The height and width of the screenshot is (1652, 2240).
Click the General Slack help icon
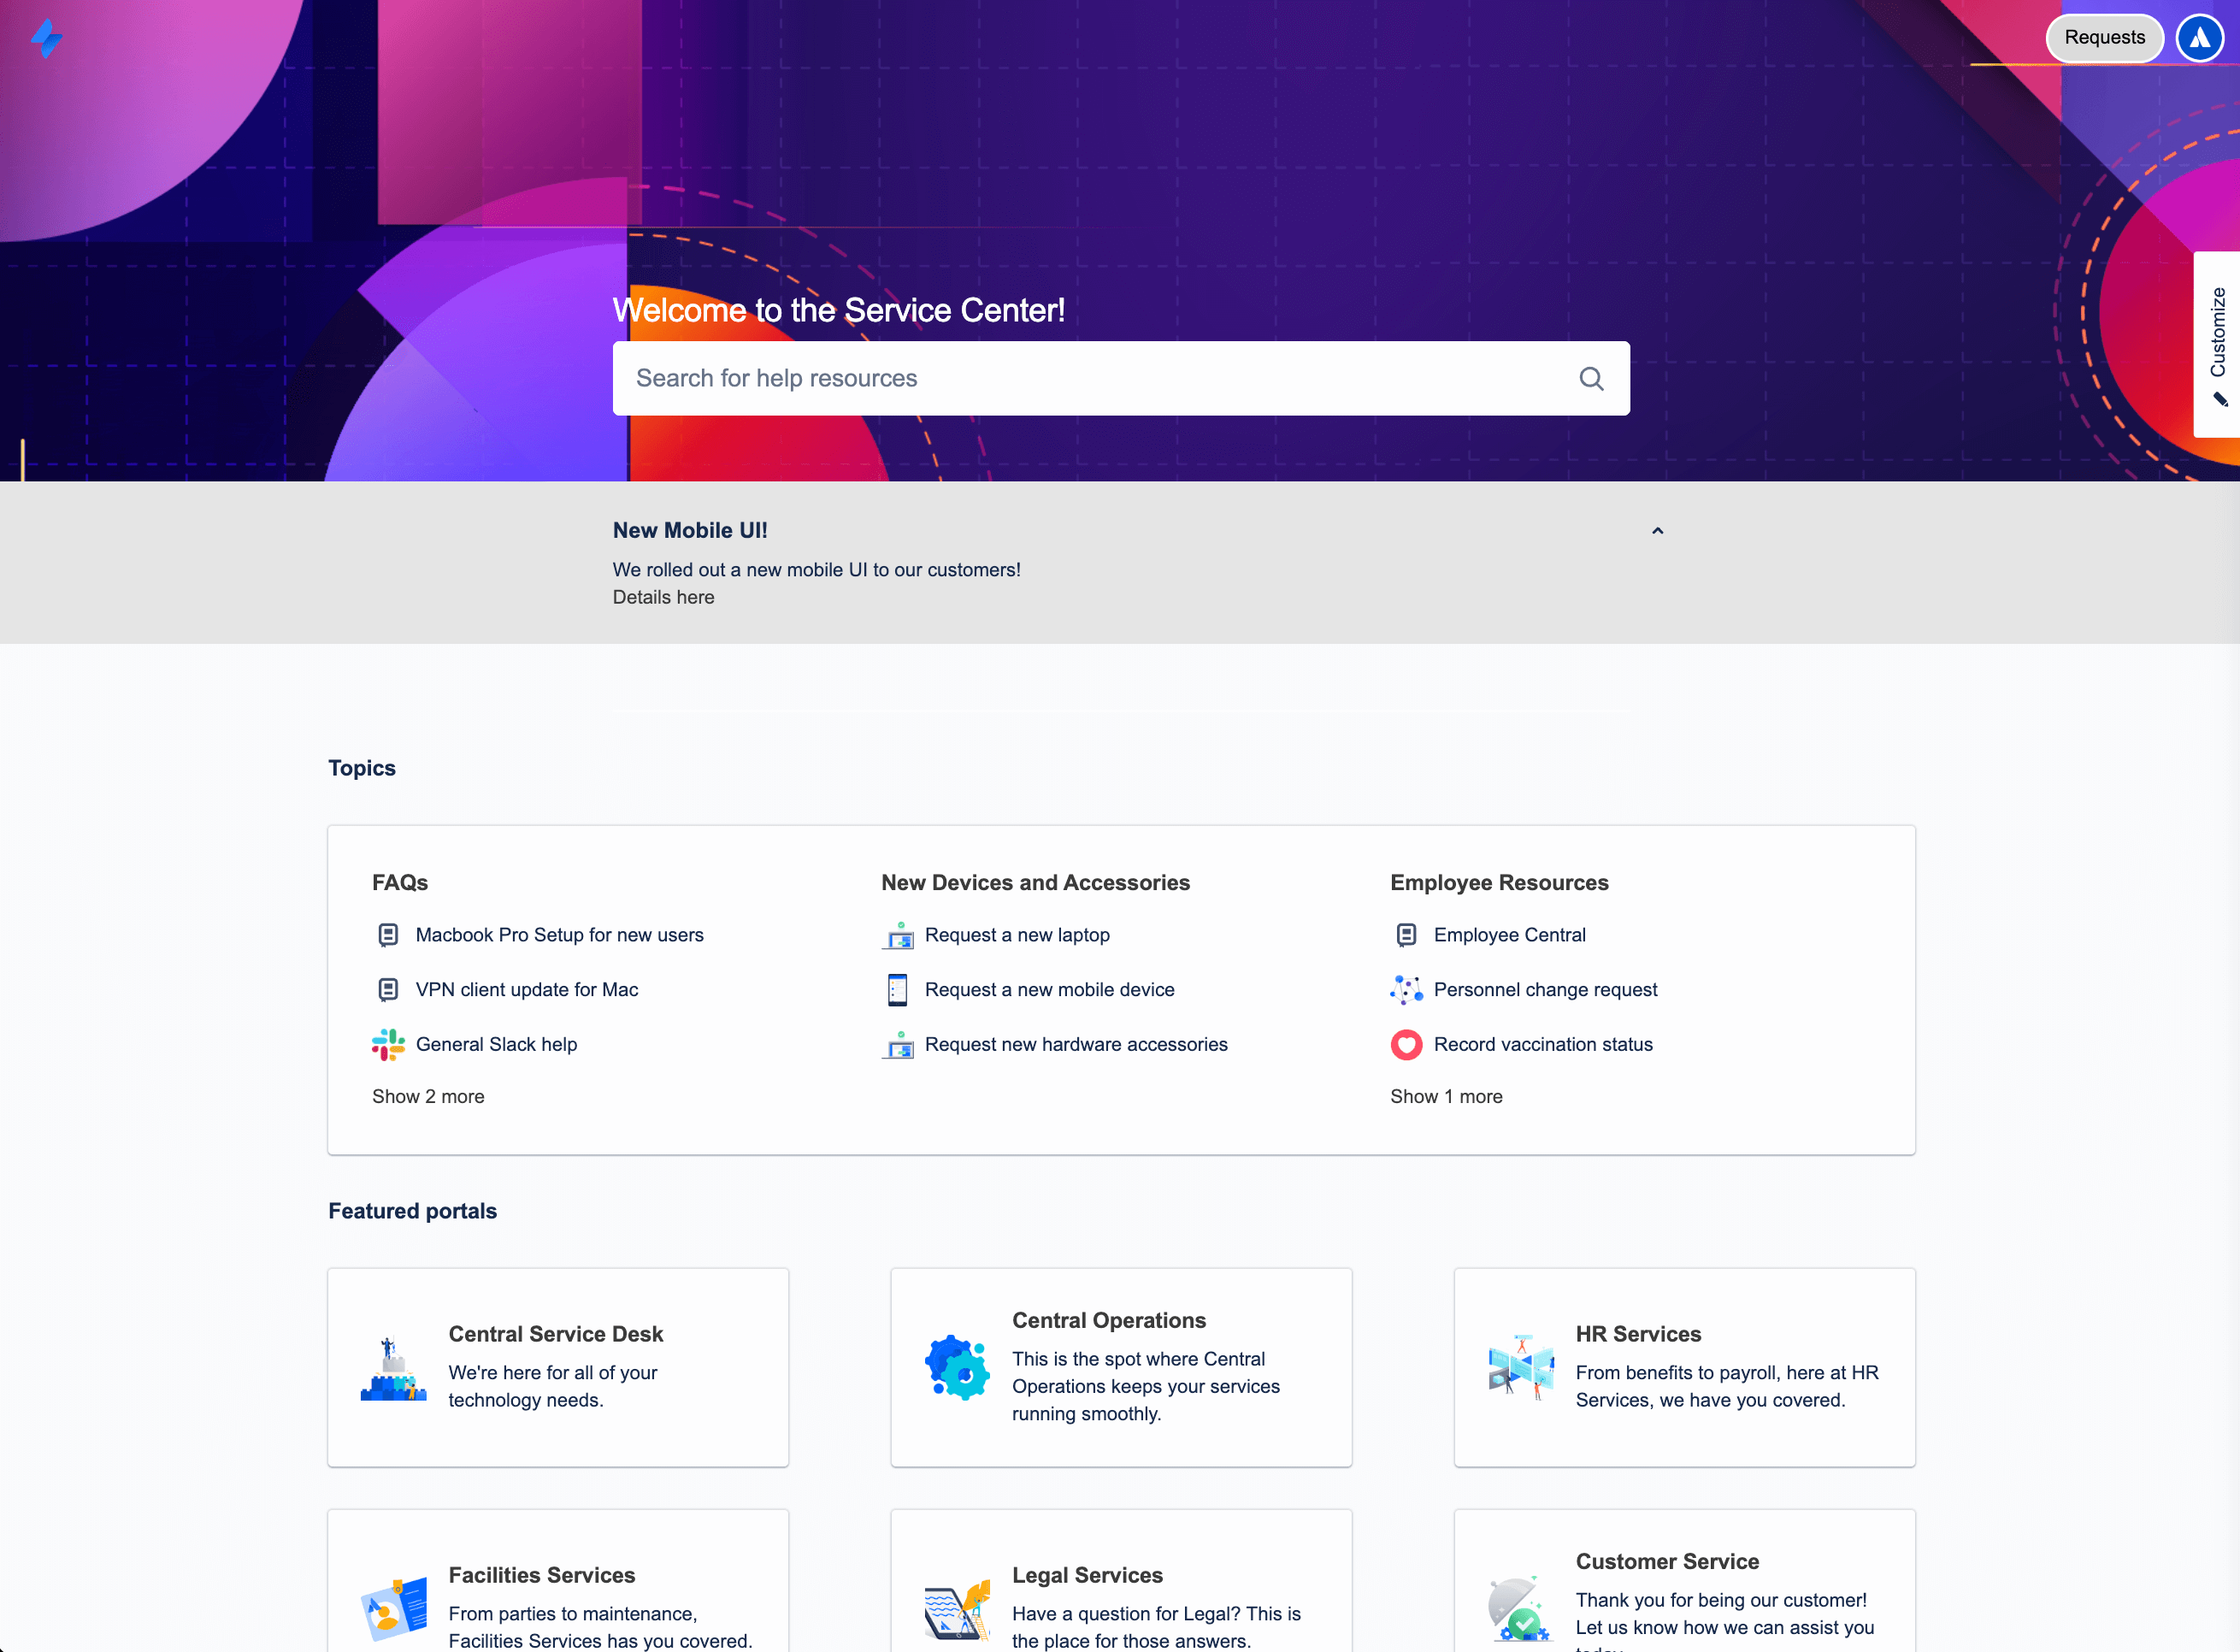click(390, 1043)
